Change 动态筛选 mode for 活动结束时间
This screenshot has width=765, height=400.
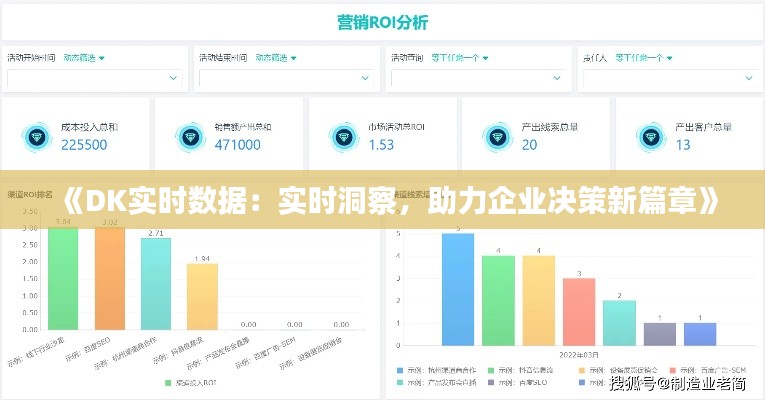(x=275, y=57)
